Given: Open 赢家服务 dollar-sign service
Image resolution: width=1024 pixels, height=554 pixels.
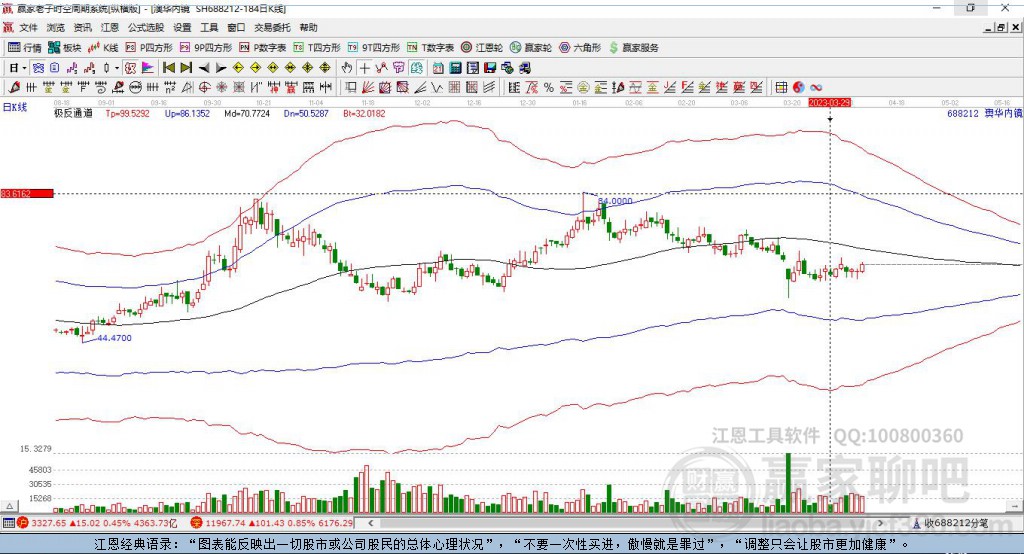Looking at the screenshot, I should [633, 48].
